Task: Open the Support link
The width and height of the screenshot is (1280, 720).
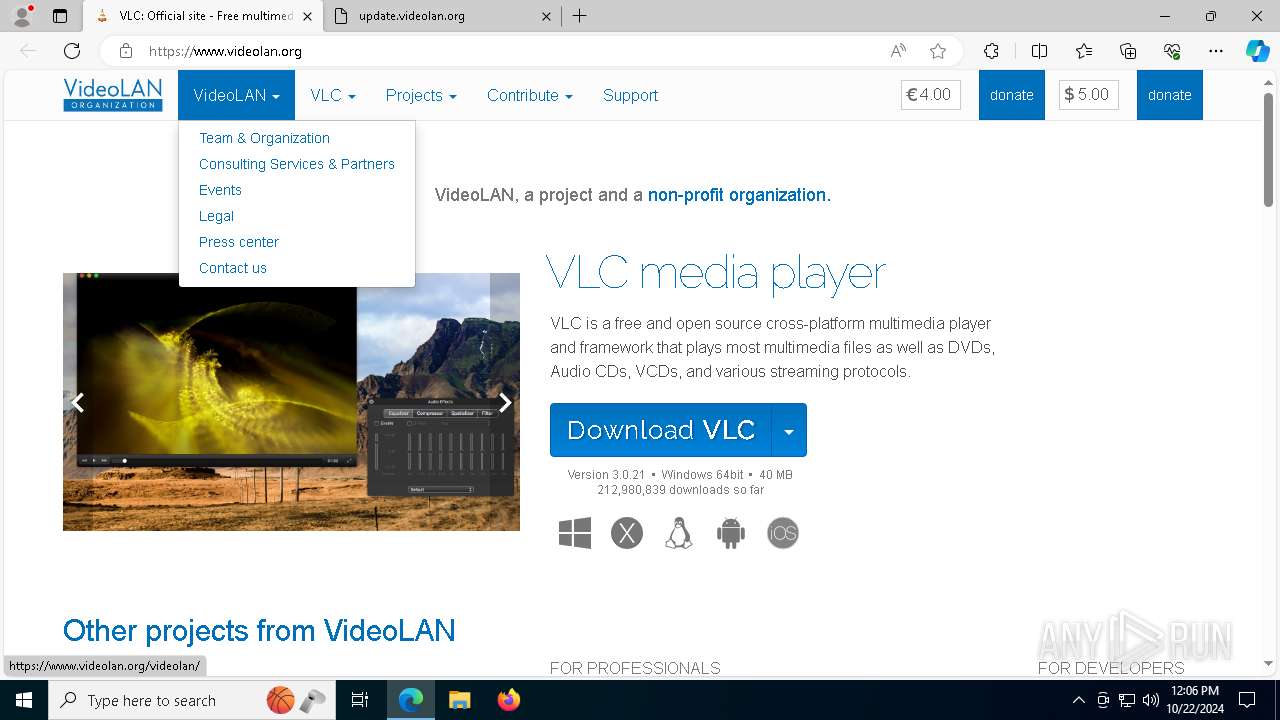Action: click(x=630, y=95)
